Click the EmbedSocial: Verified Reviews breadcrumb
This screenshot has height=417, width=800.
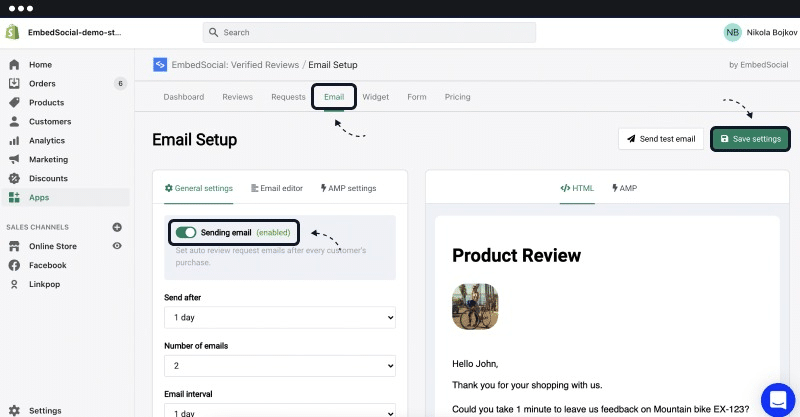[x=235, y=65]
